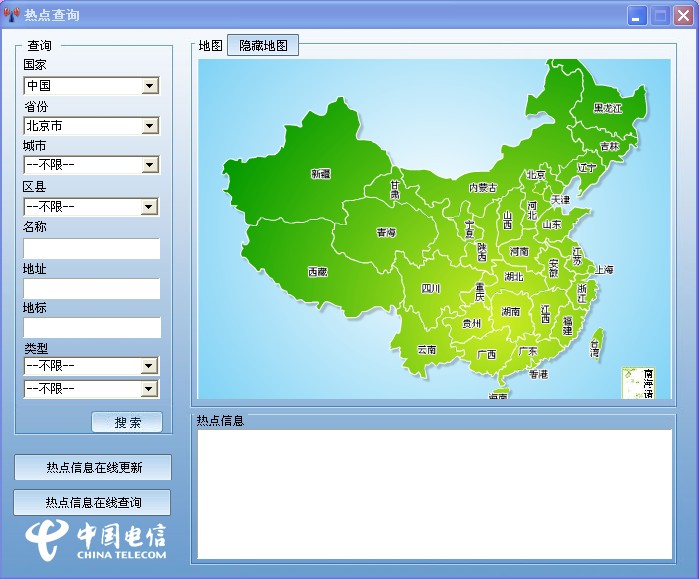
Task: Click 热点信息在线更新 update button
Action: pos(93,468)
